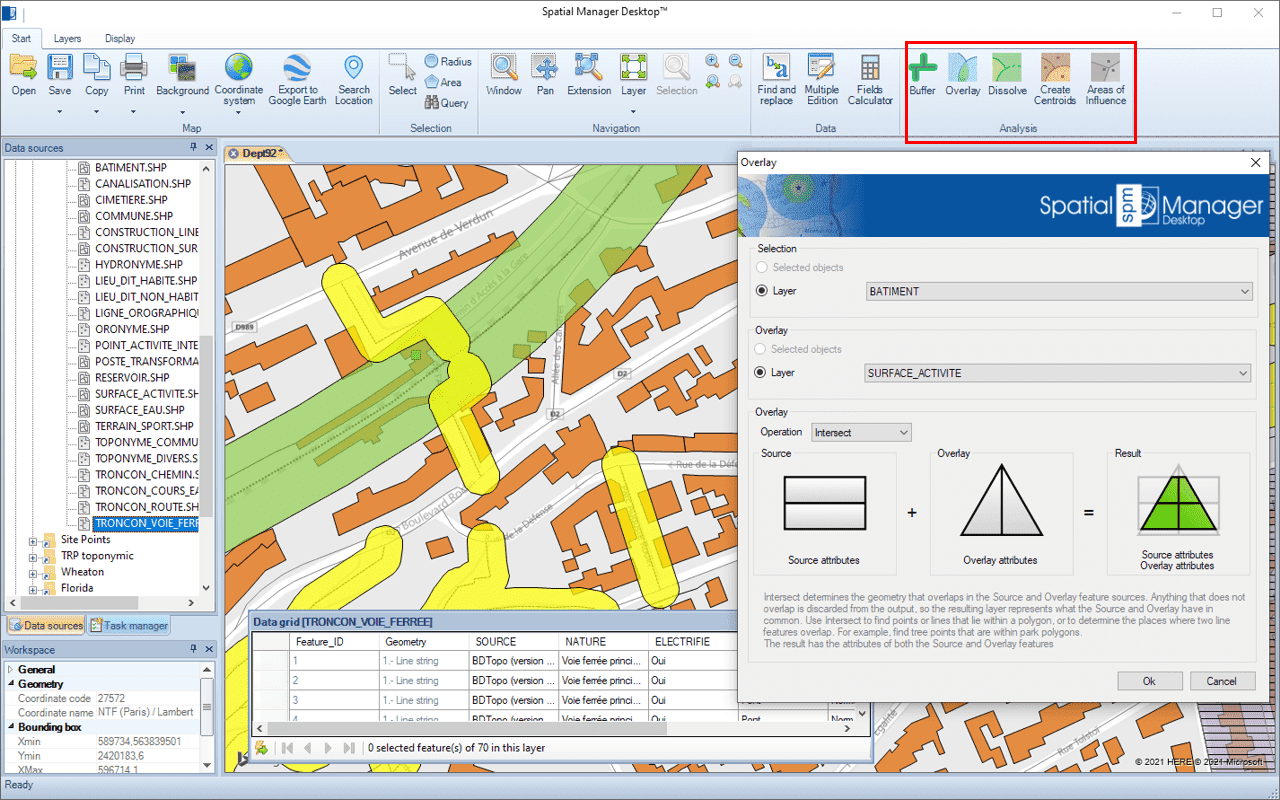Open the SURFACE_ACTIVITE overlay layer dropdown
The image size is (1280, 800).
pos(1058,373)
